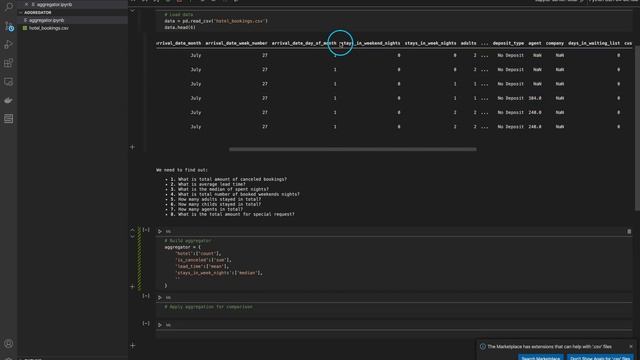Click the 'We need to find out:' markdown text

point(182,170)
